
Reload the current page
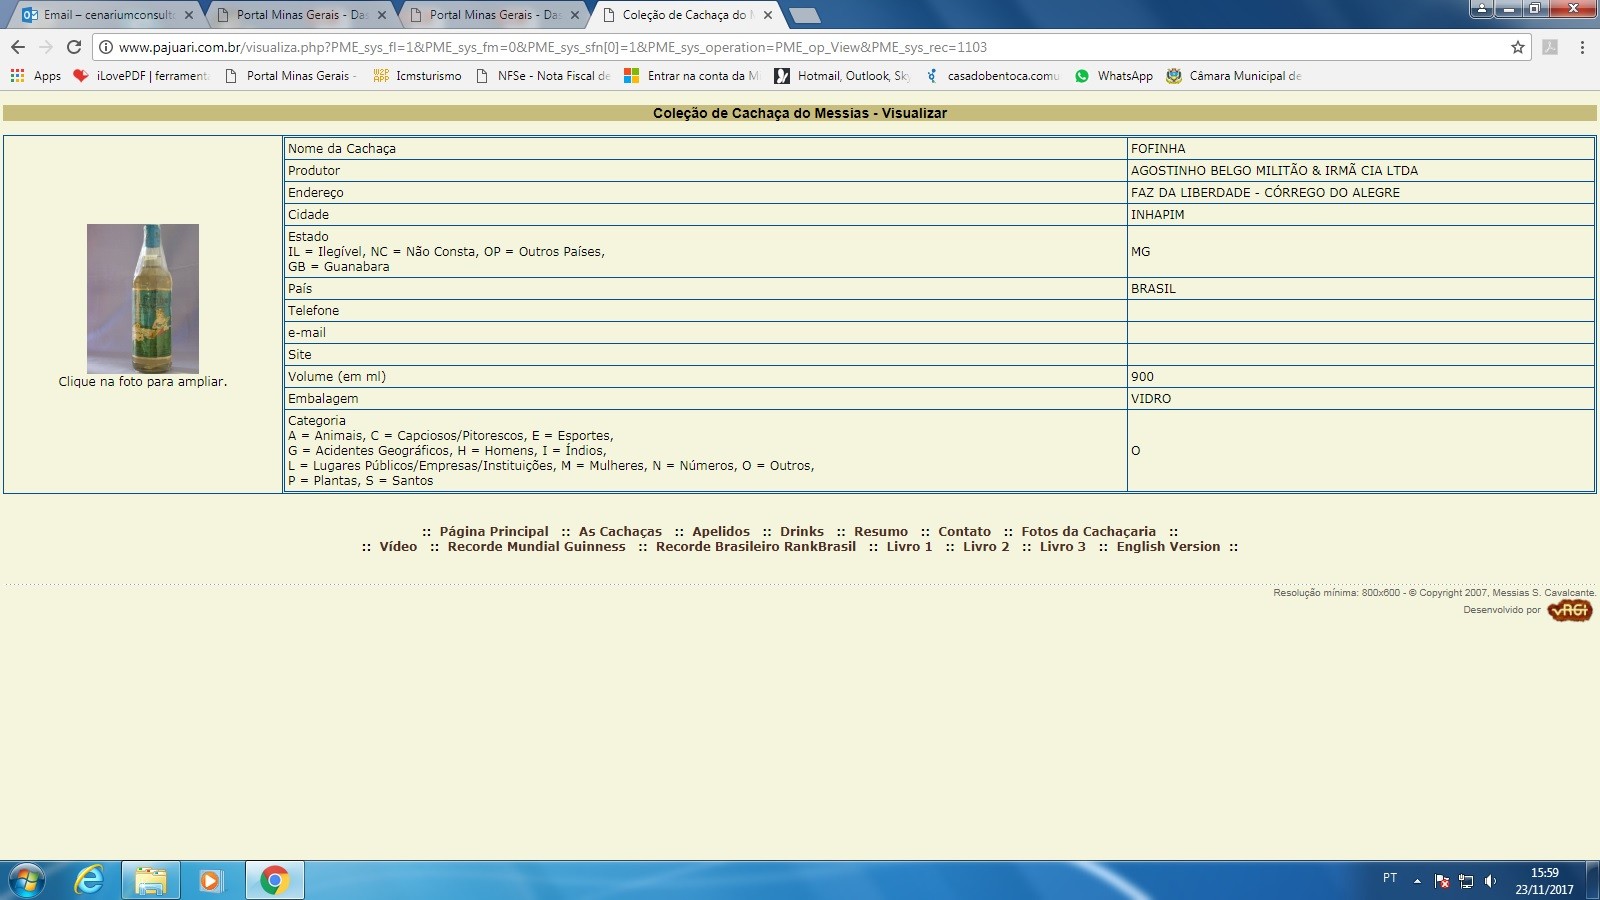[x=73, y=47]
